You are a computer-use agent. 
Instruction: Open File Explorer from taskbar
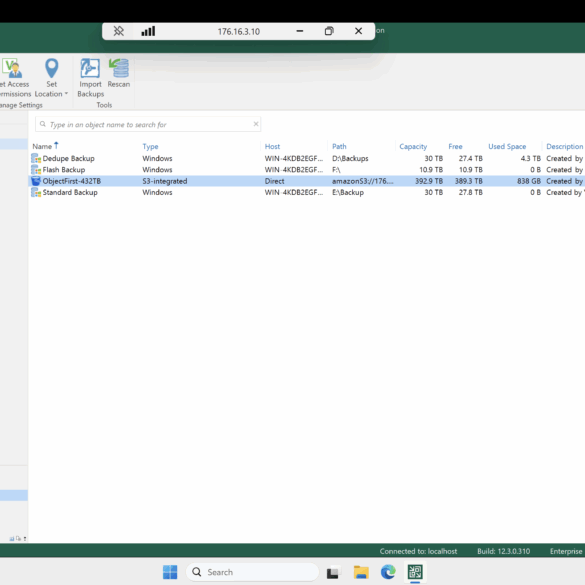pos(361,572)
